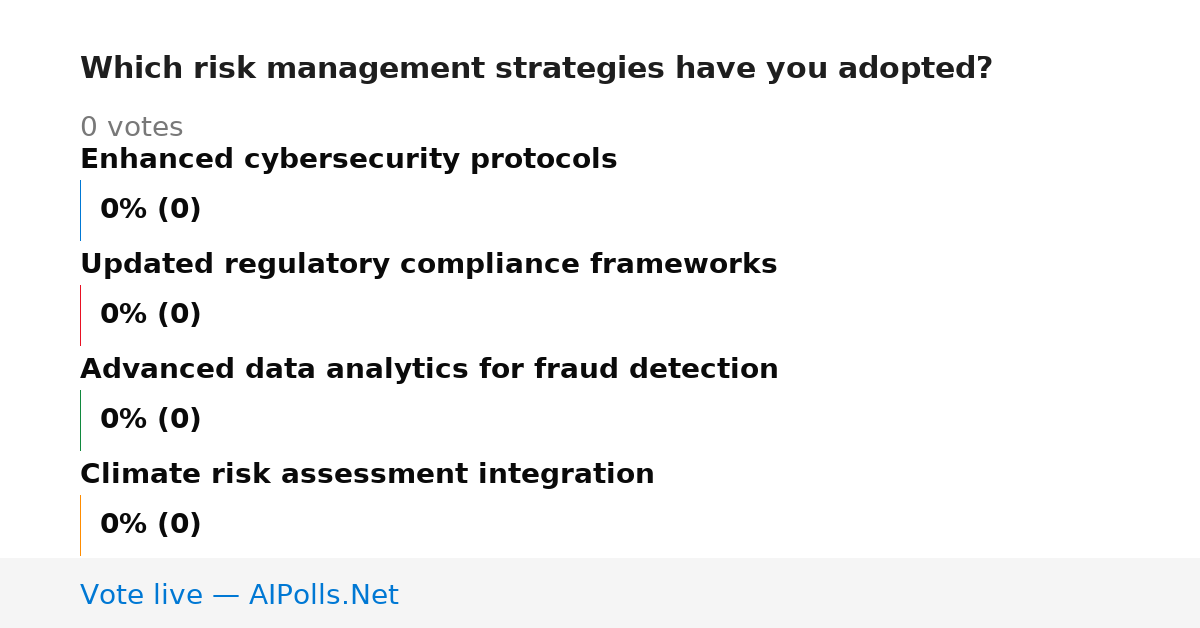Open the Vote live AIPolls.Net link
1200x628 pixels.
(x=239, y=595)
